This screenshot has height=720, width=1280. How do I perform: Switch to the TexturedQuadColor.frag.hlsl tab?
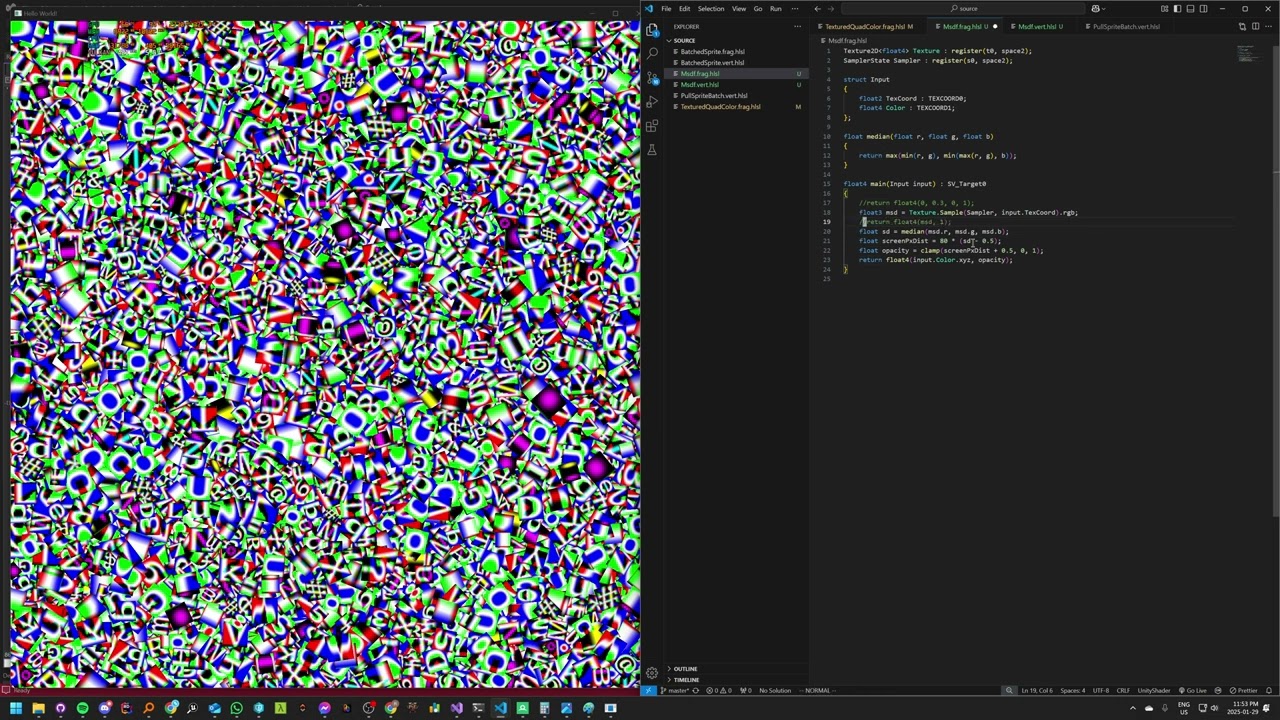(867, 27)
